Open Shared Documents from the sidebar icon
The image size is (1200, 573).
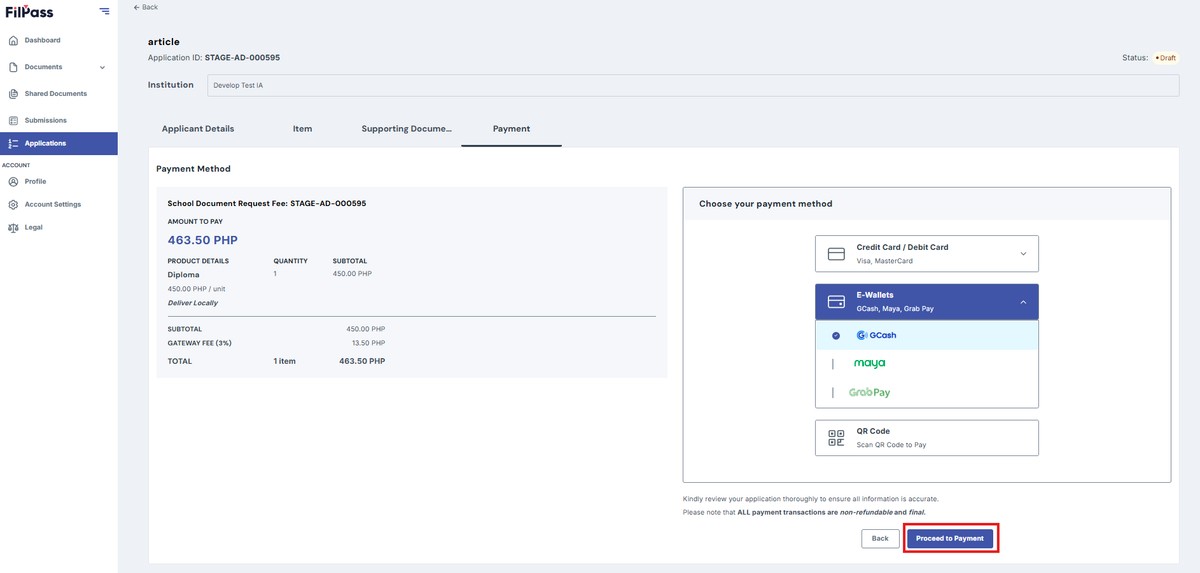point(13,94)
